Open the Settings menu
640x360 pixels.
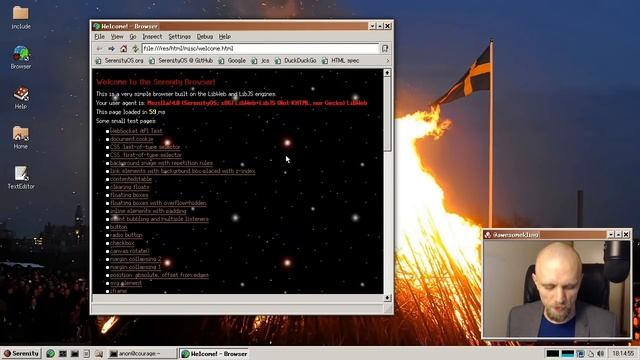coord(180,37)
